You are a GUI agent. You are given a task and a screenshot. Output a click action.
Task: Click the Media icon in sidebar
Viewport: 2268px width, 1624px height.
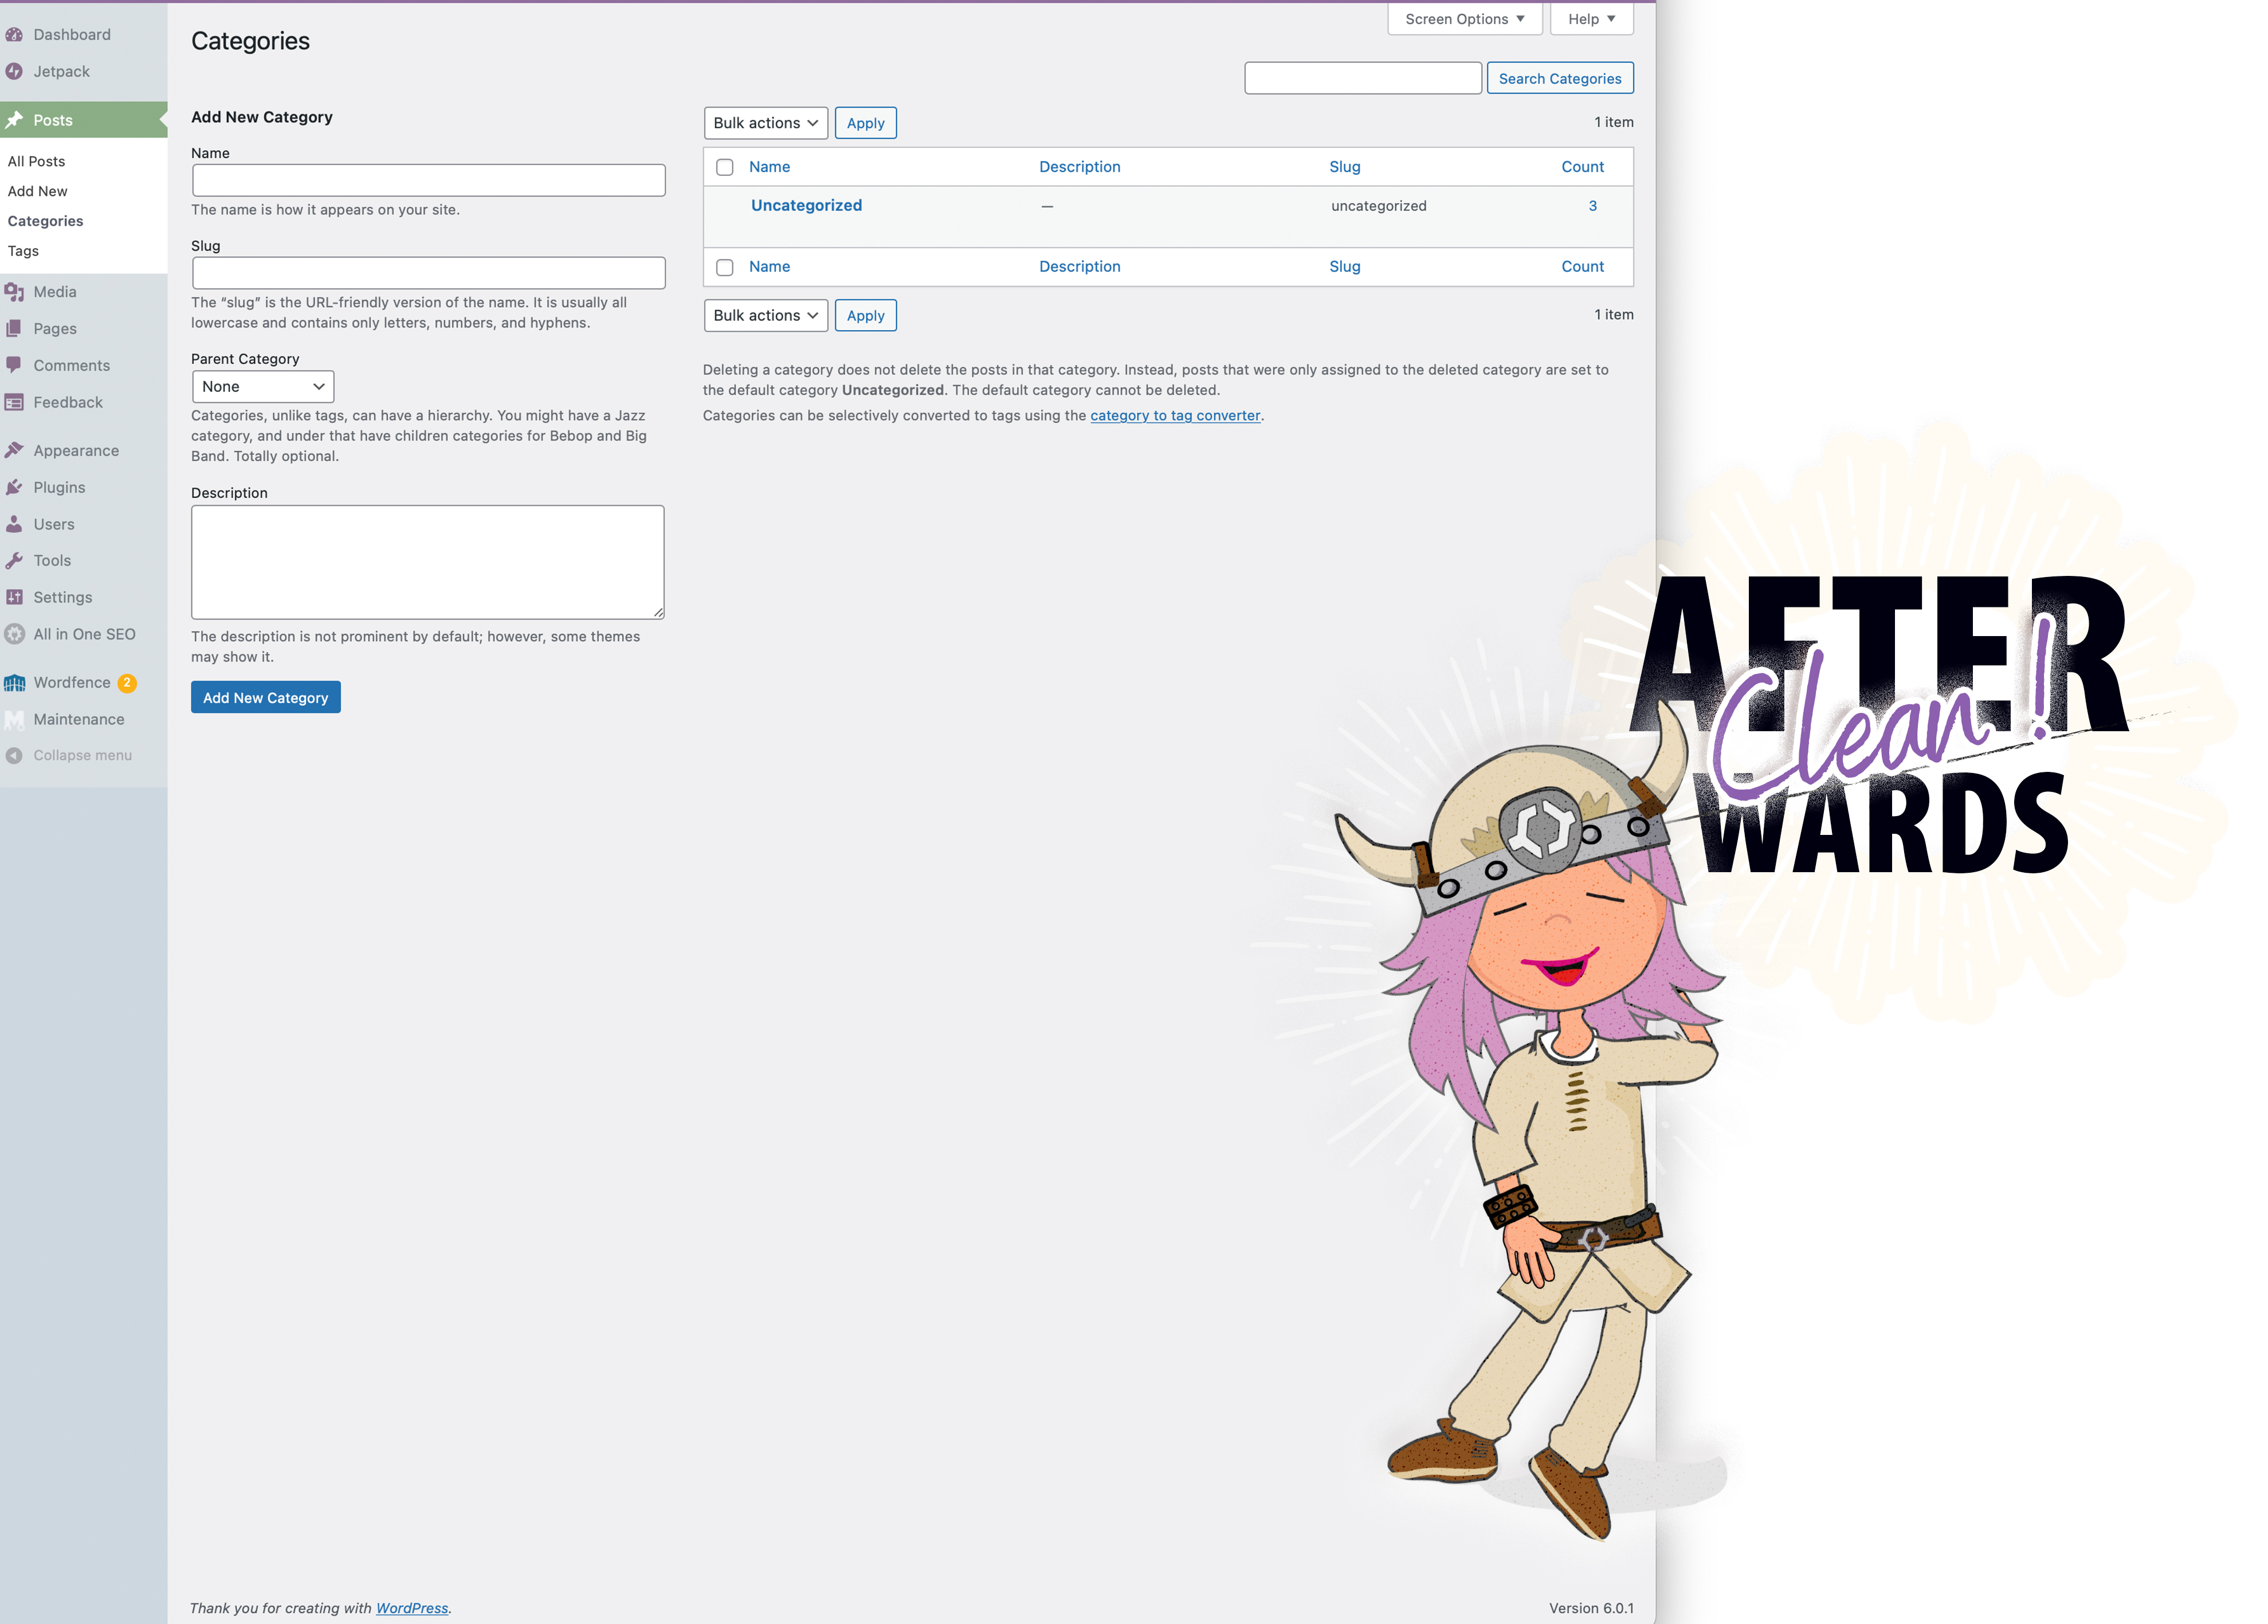click(x=14, y=292)
